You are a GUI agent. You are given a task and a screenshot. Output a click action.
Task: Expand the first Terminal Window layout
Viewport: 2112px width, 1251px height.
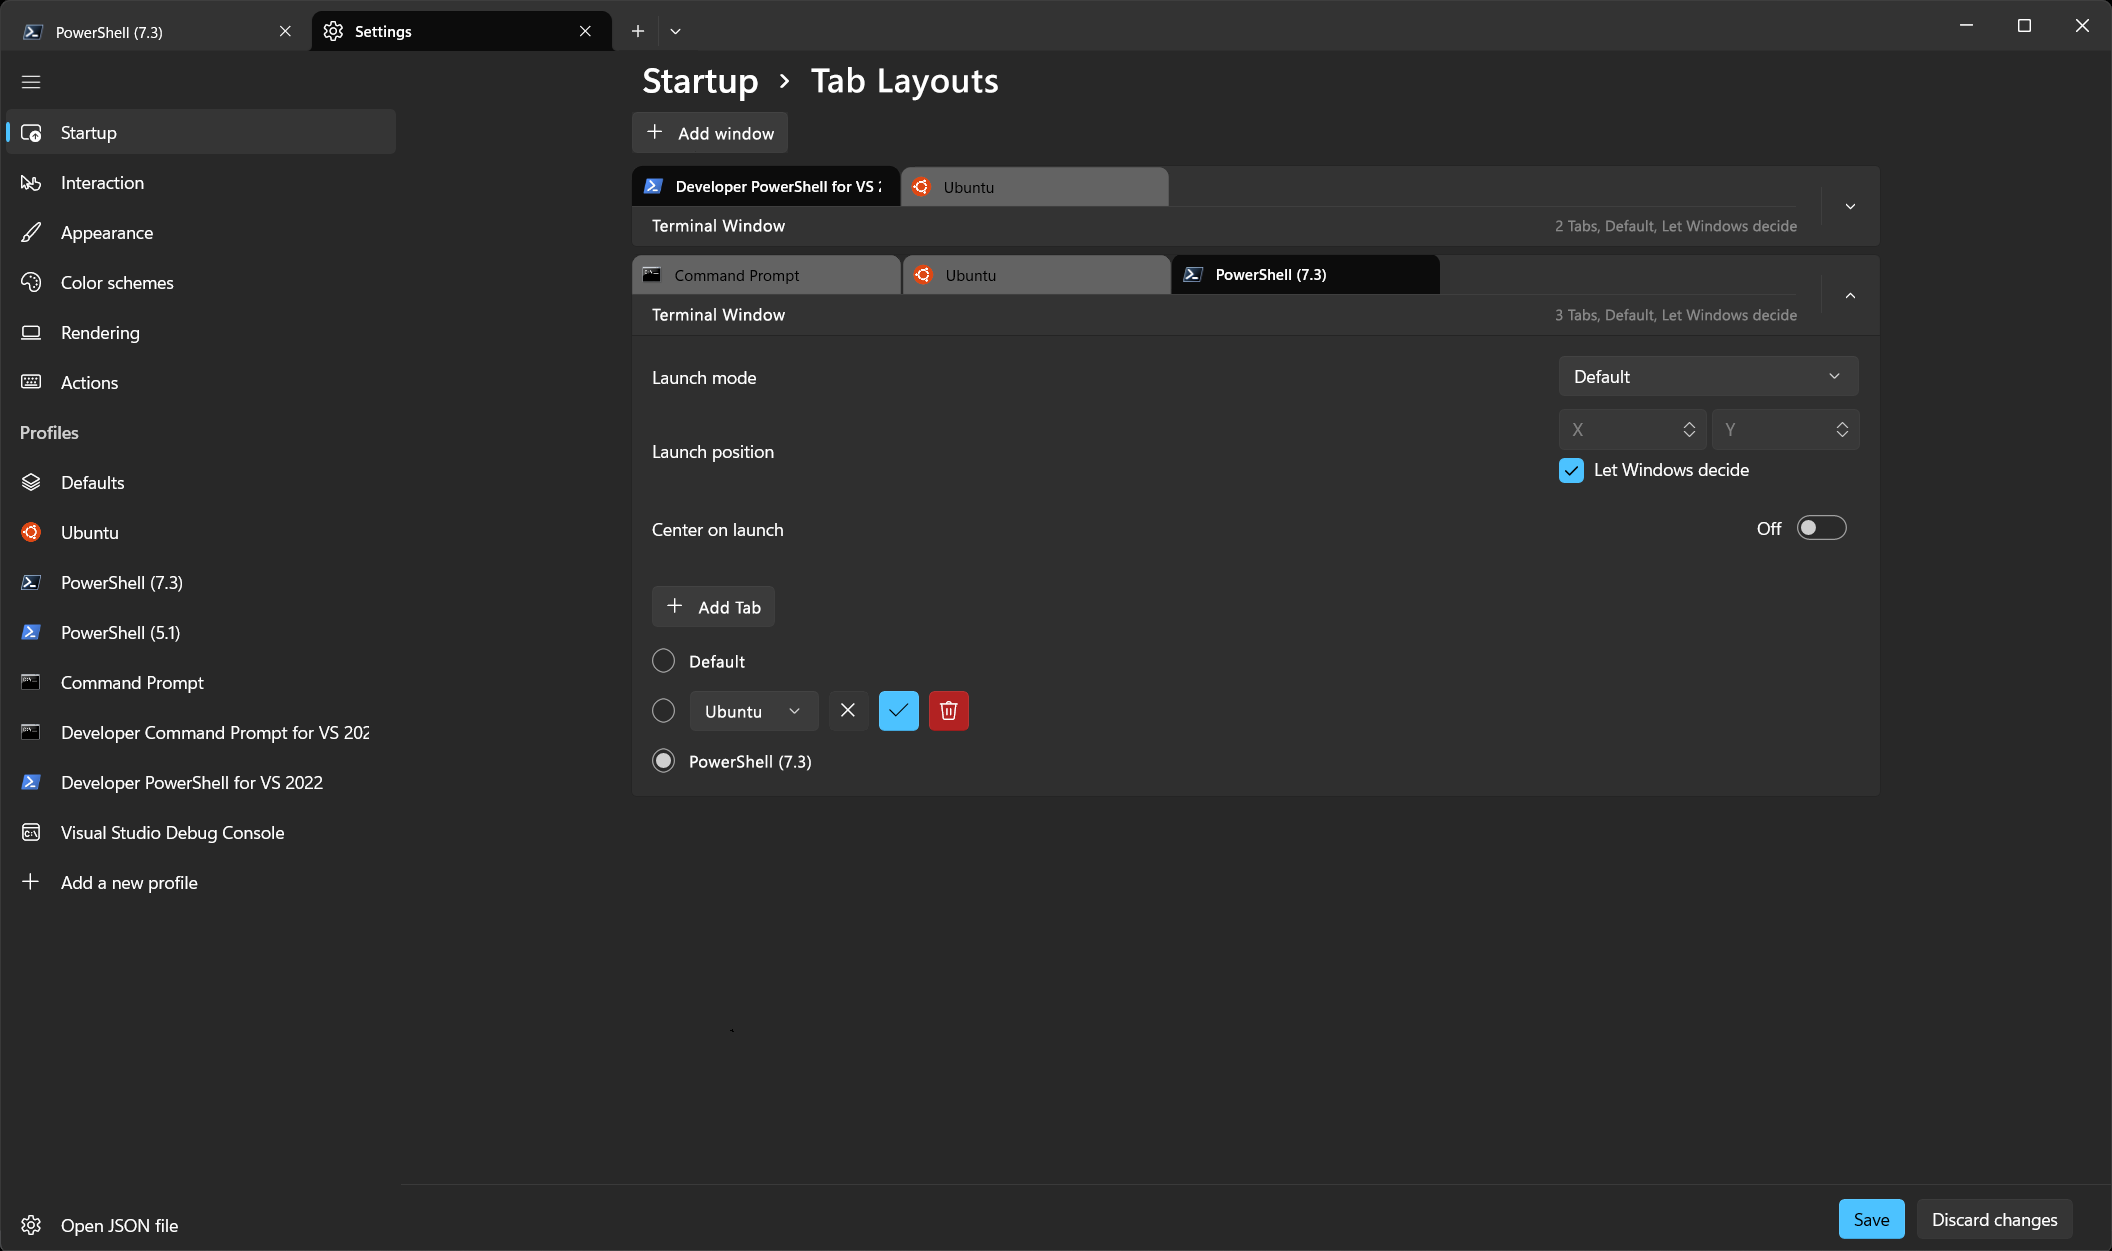(x=1849, y=206)
